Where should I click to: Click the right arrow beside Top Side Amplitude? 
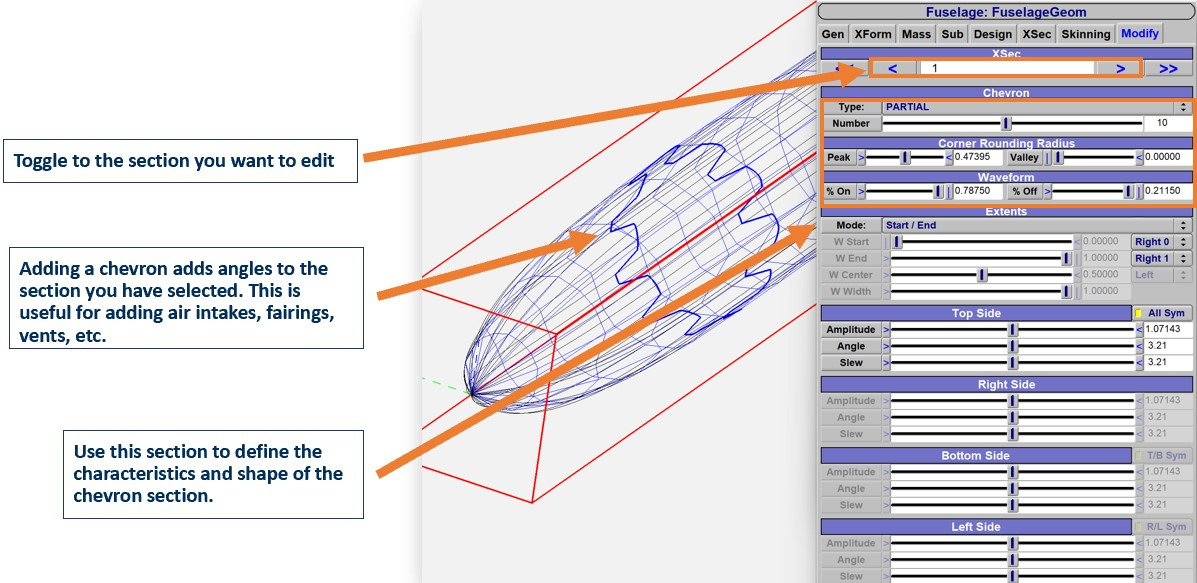click(x=887, y=330)
